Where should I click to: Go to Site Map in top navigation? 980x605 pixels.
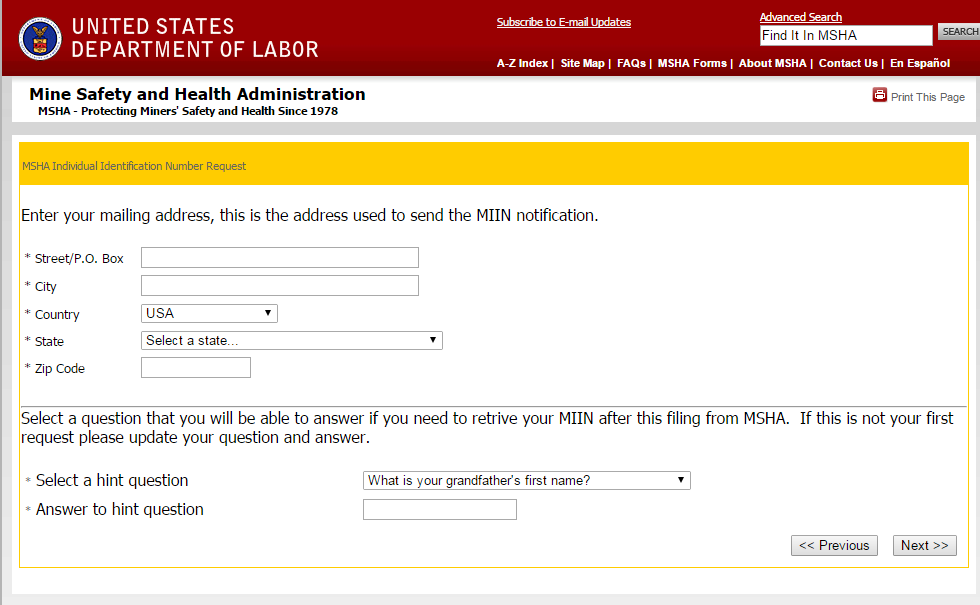pos(582,63)
